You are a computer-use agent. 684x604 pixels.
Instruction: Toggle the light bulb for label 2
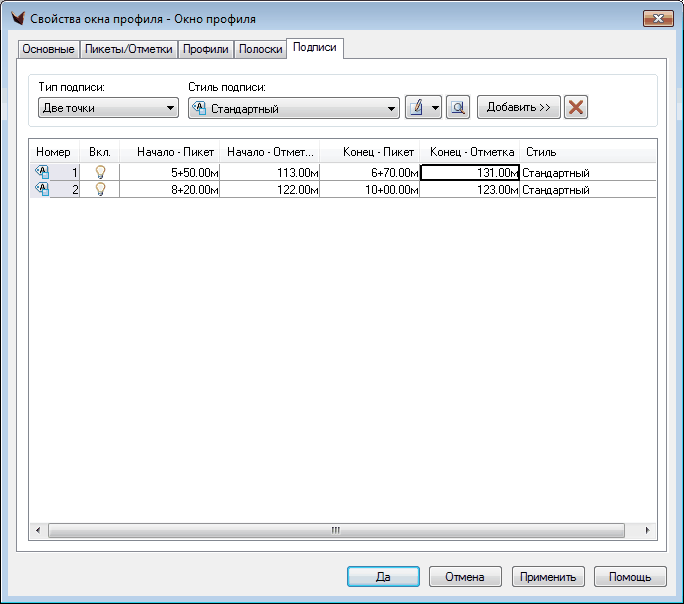tap(100, 189)
